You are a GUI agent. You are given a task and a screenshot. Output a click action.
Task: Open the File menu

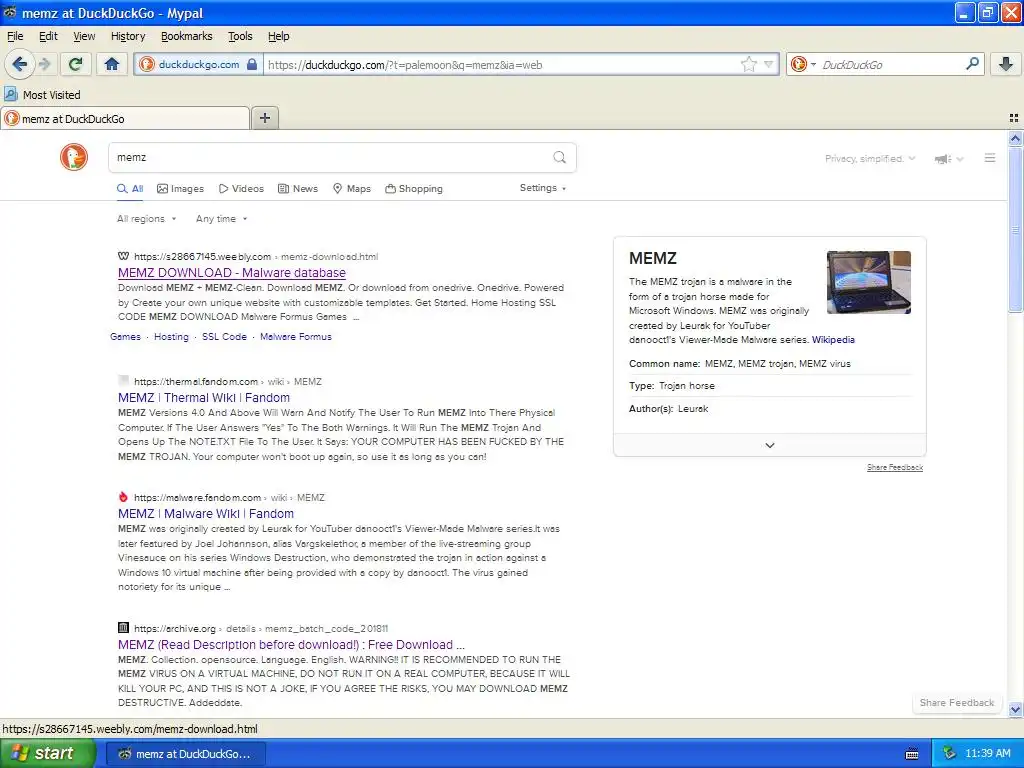[15, 36]
